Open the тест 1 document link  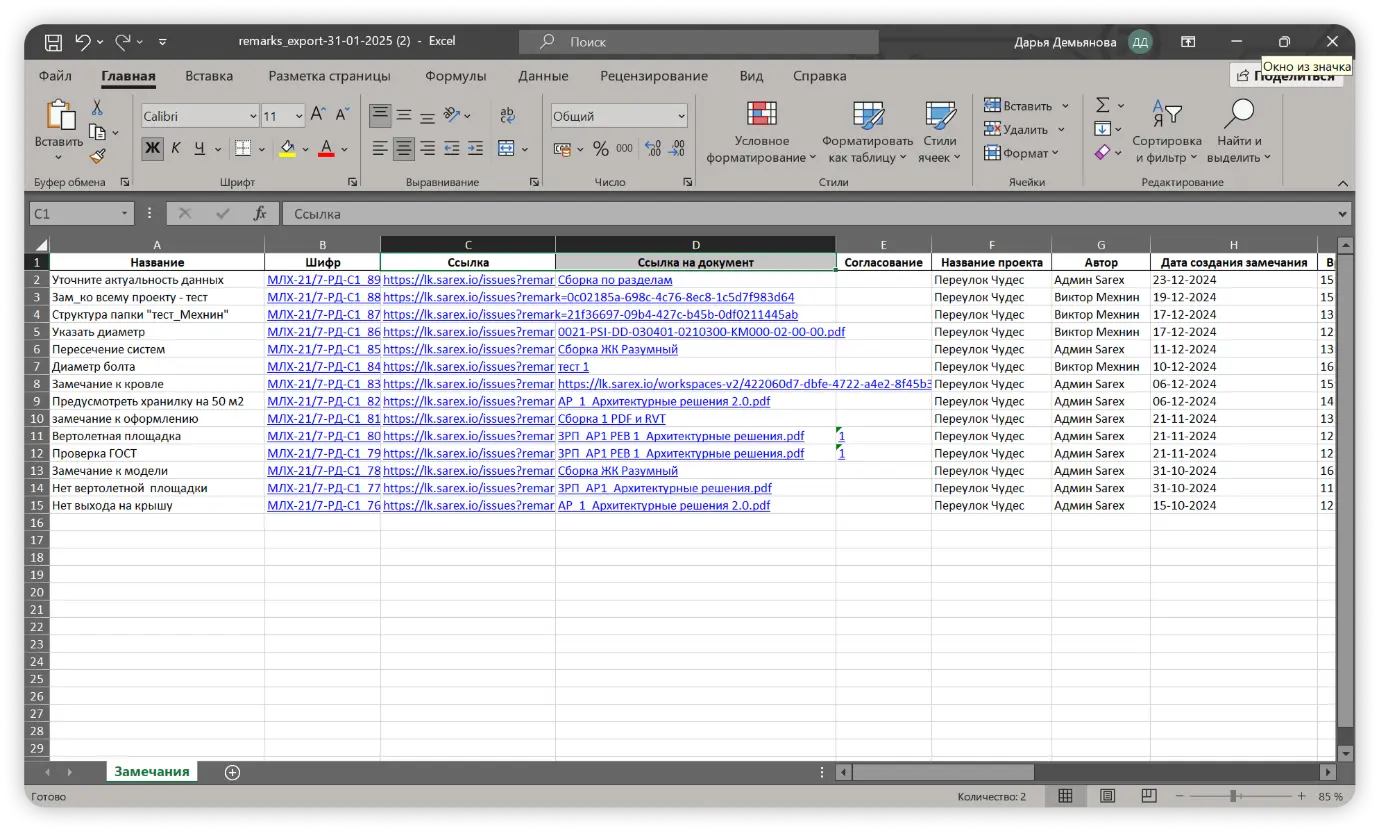coord(573,367)
